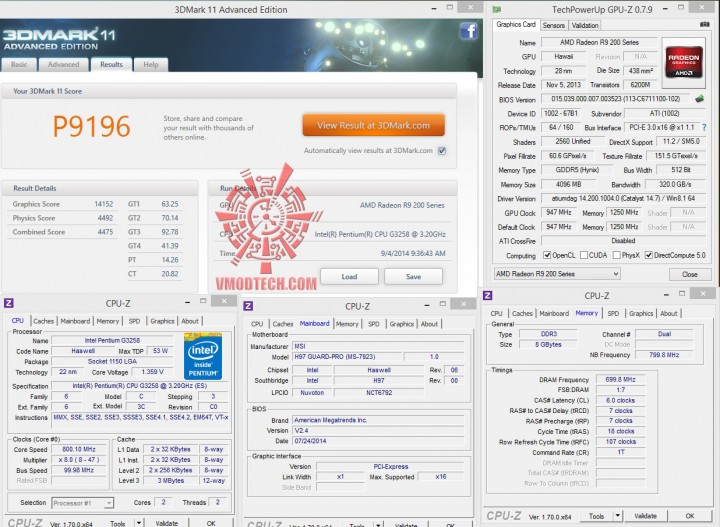Open CPU tab in CPU-Z Mainboard window
This screenshot has width=720, height=527.
tap(257, 324)
